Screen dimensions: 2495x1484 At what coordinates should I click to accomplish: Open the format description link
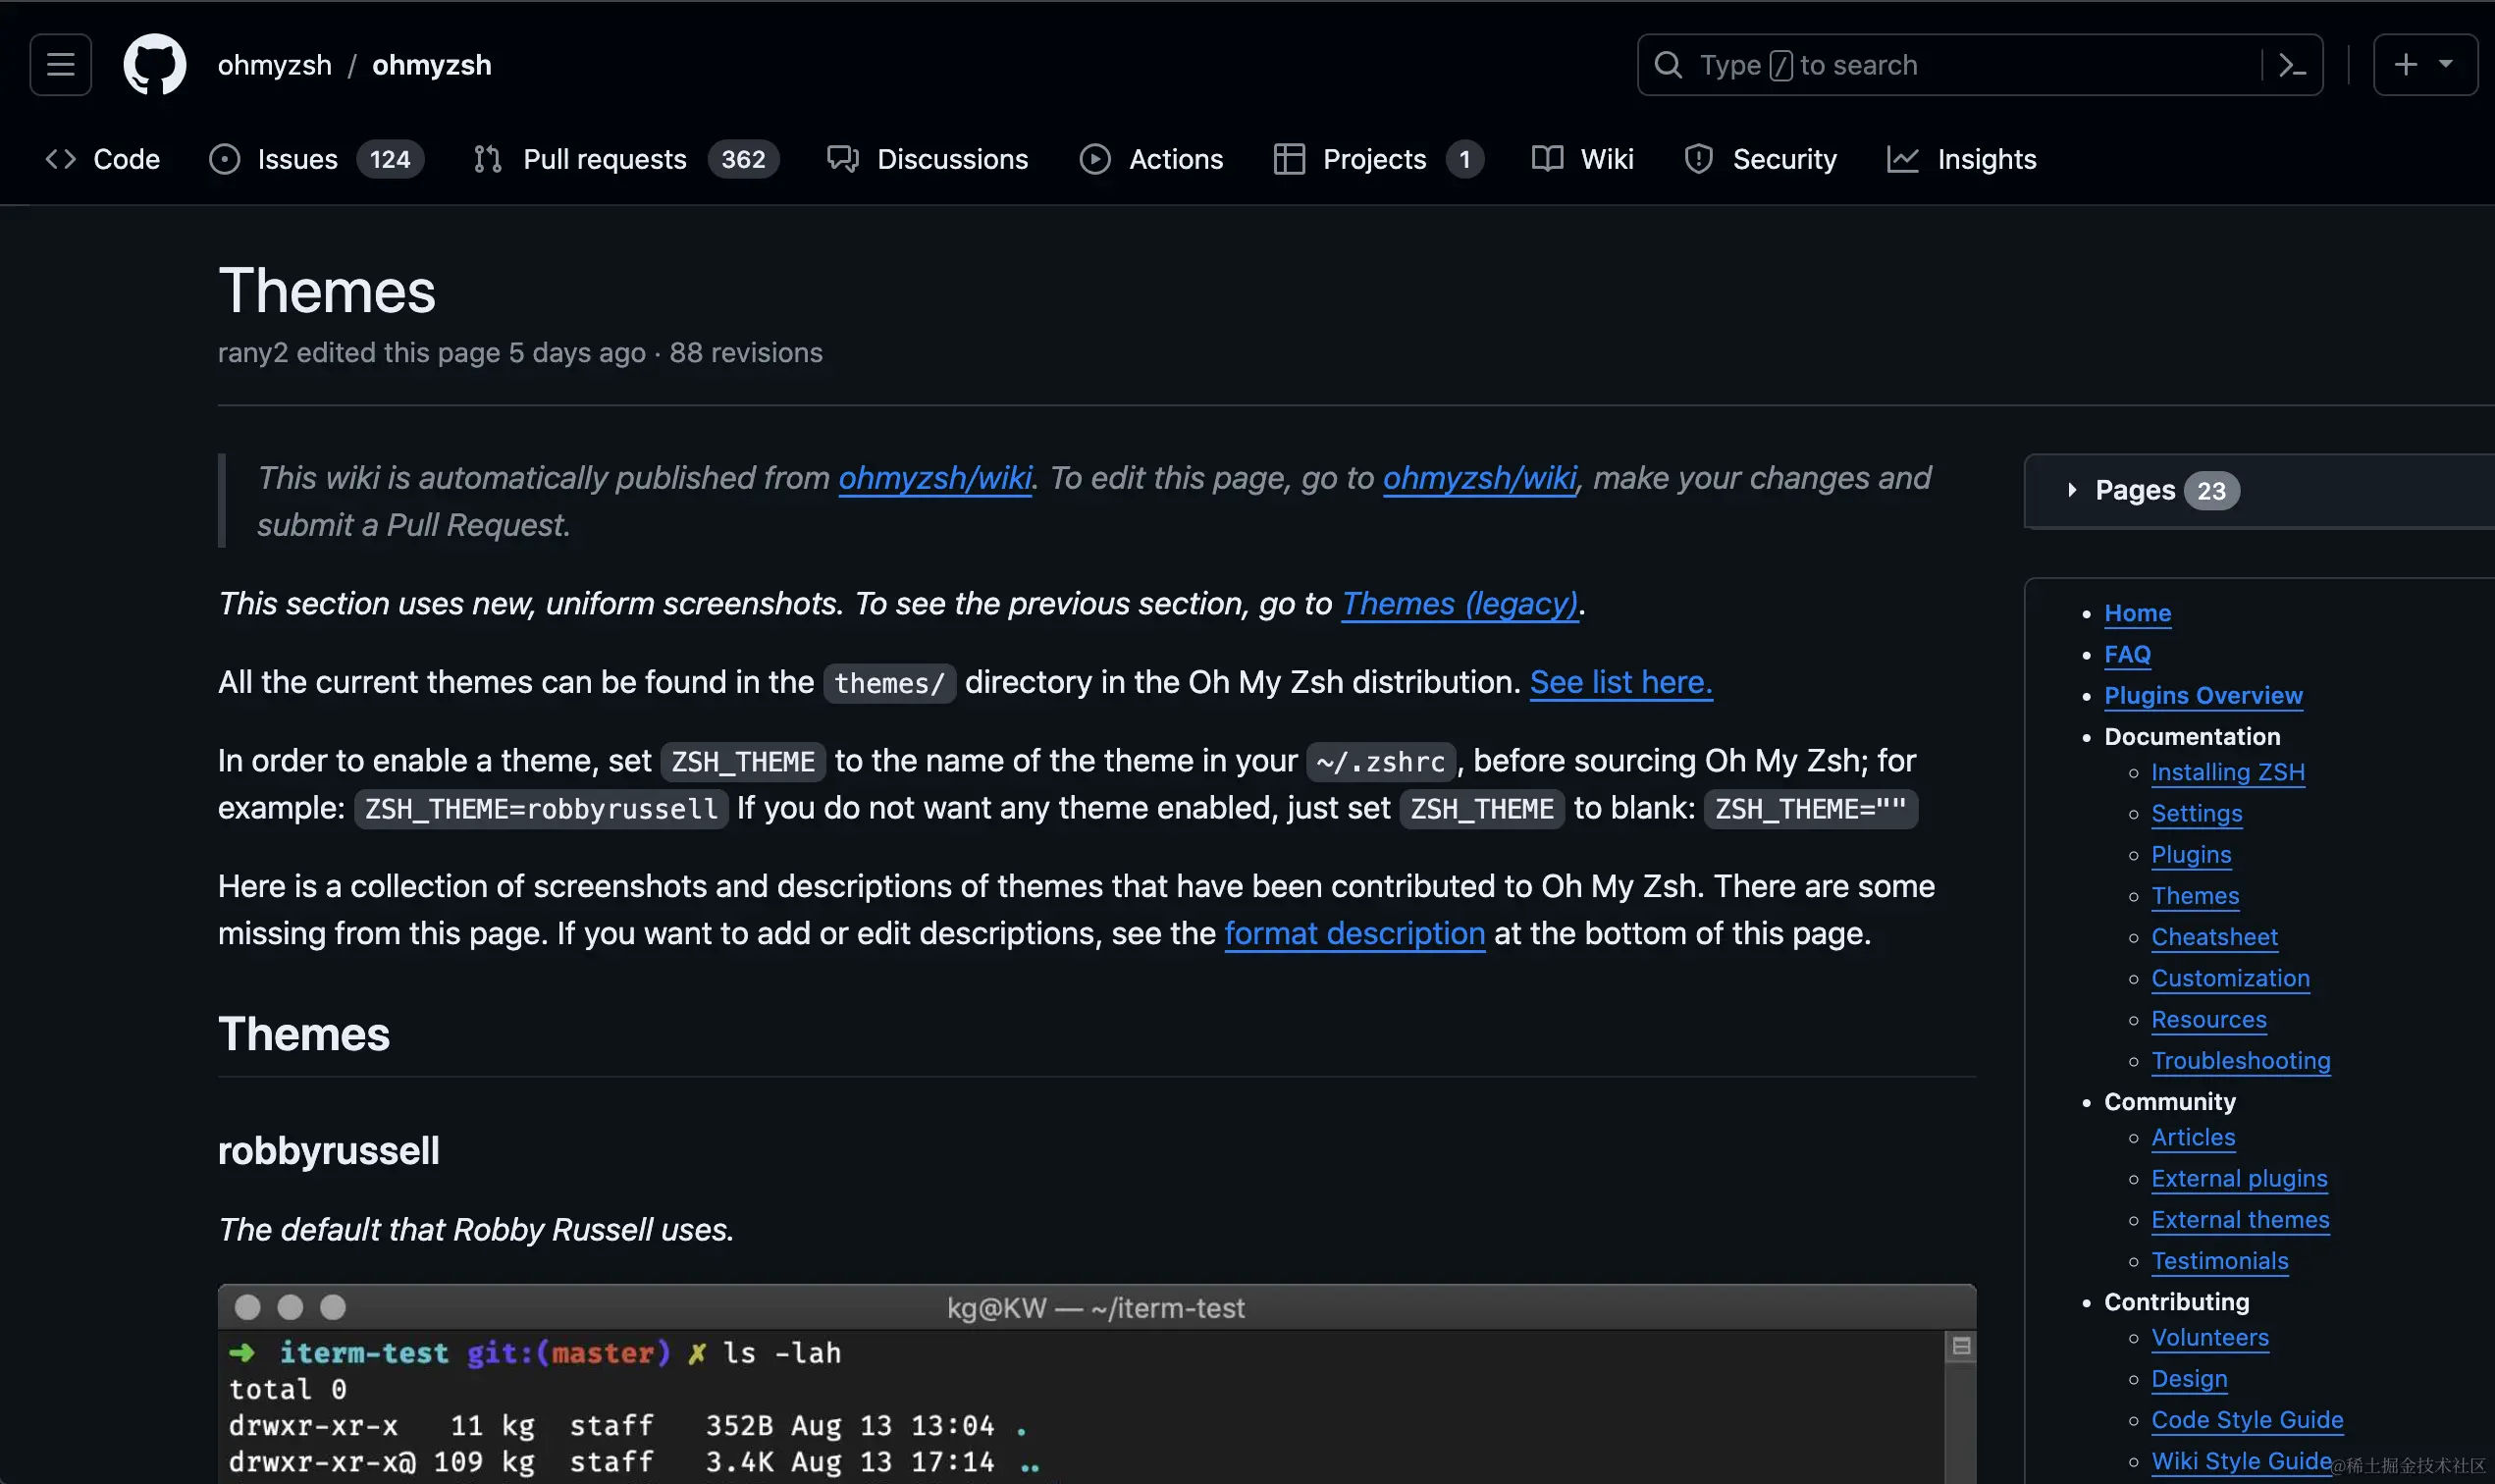[x=1354, y=933]
